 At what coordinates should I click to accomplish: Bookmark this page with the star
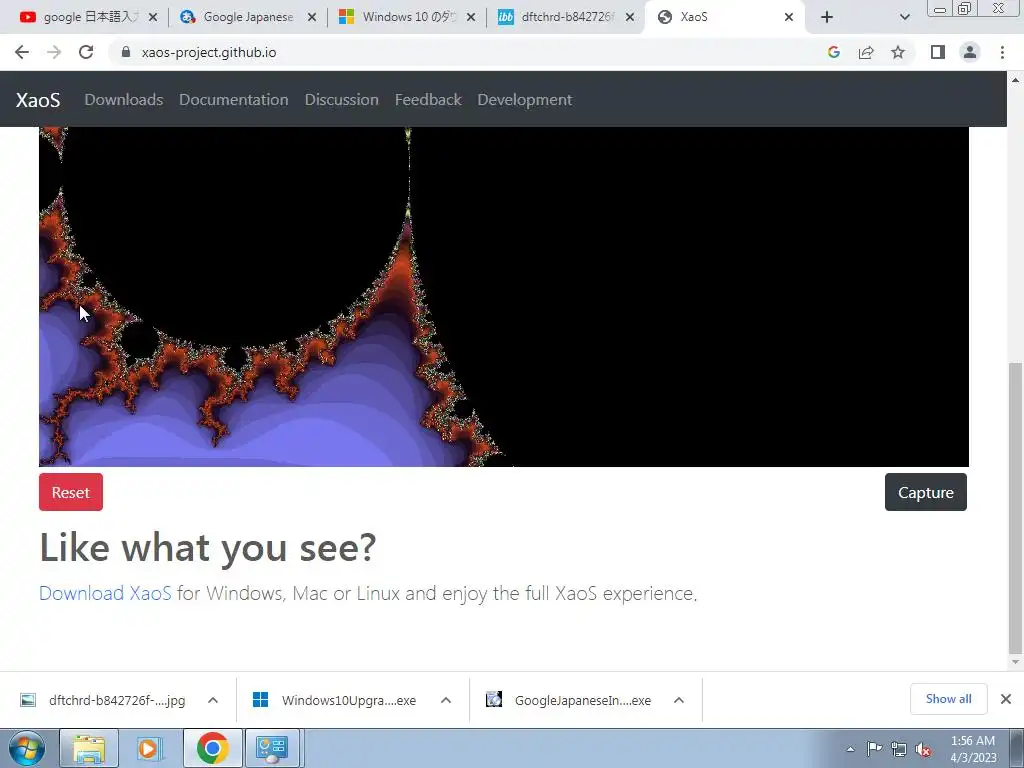(x=898, y=52)
